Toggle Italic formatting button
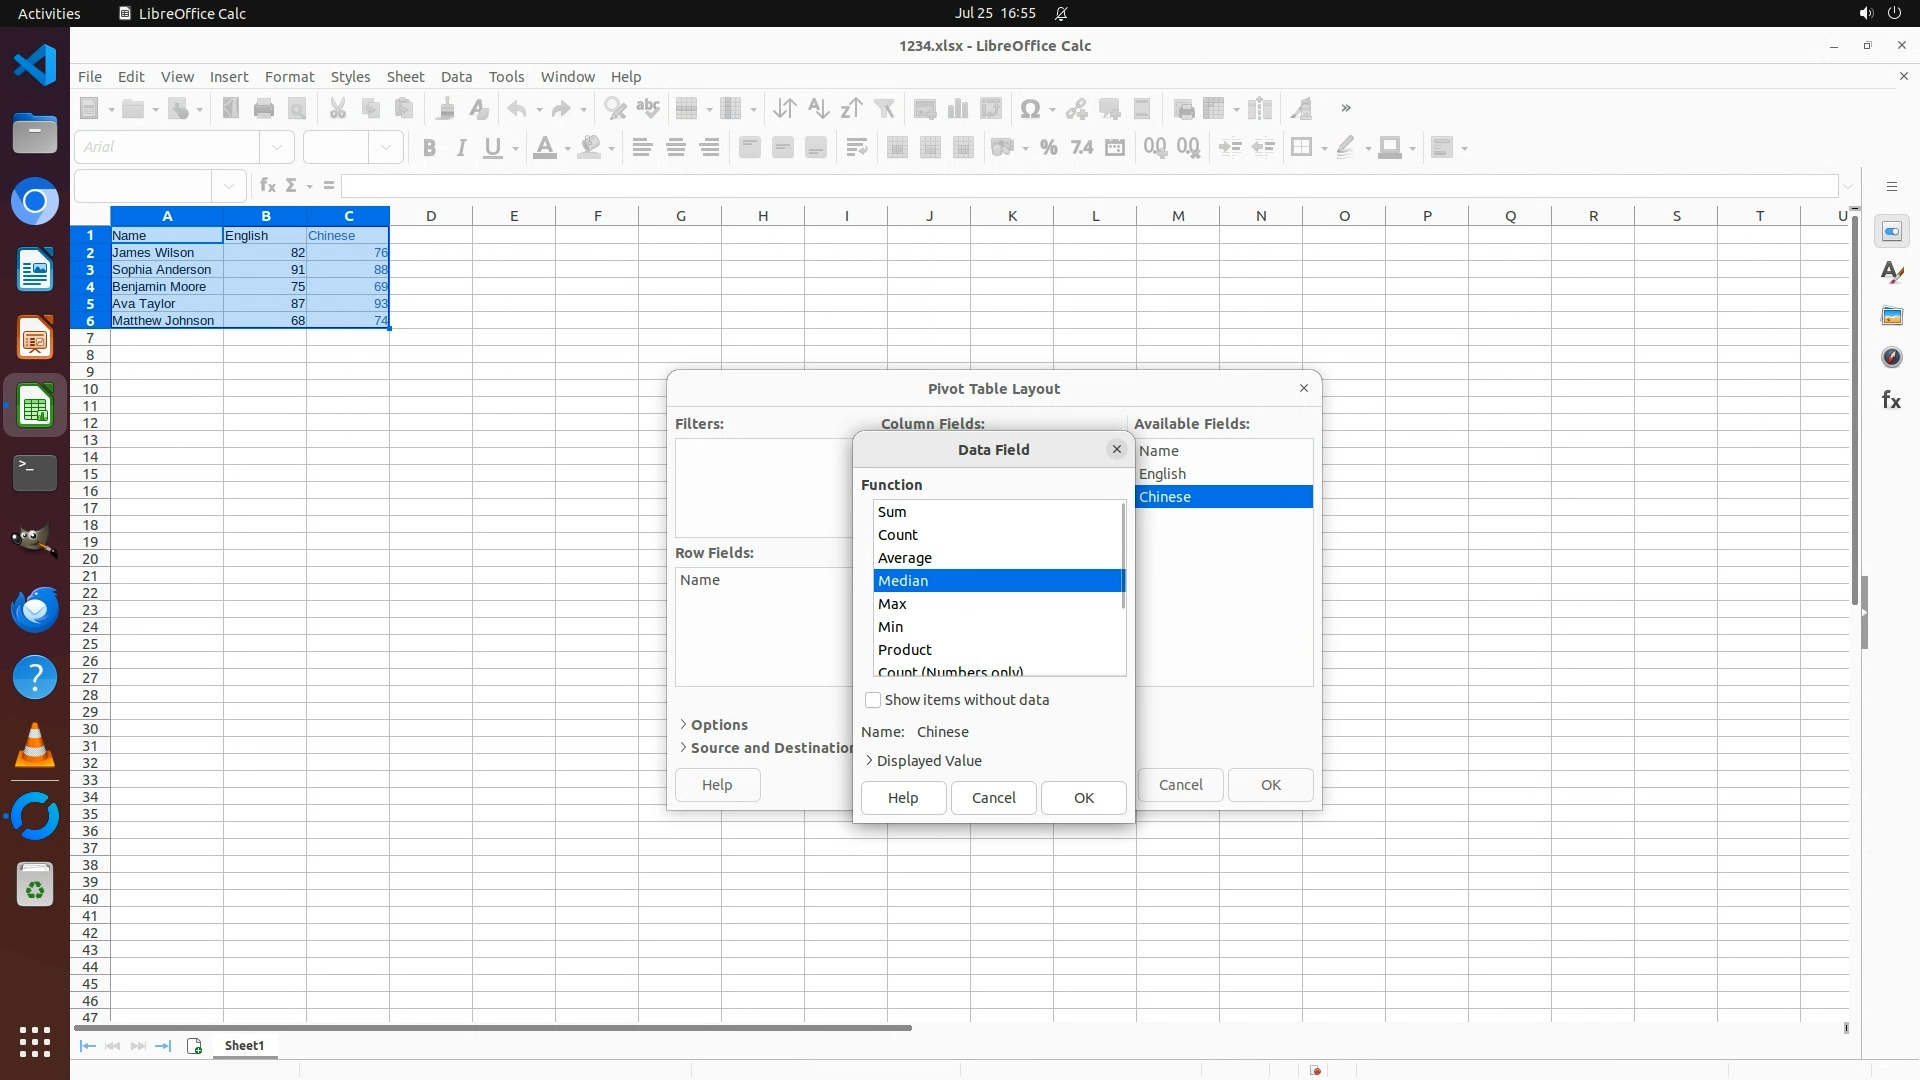1920x1080 pixels. point(461,148)
